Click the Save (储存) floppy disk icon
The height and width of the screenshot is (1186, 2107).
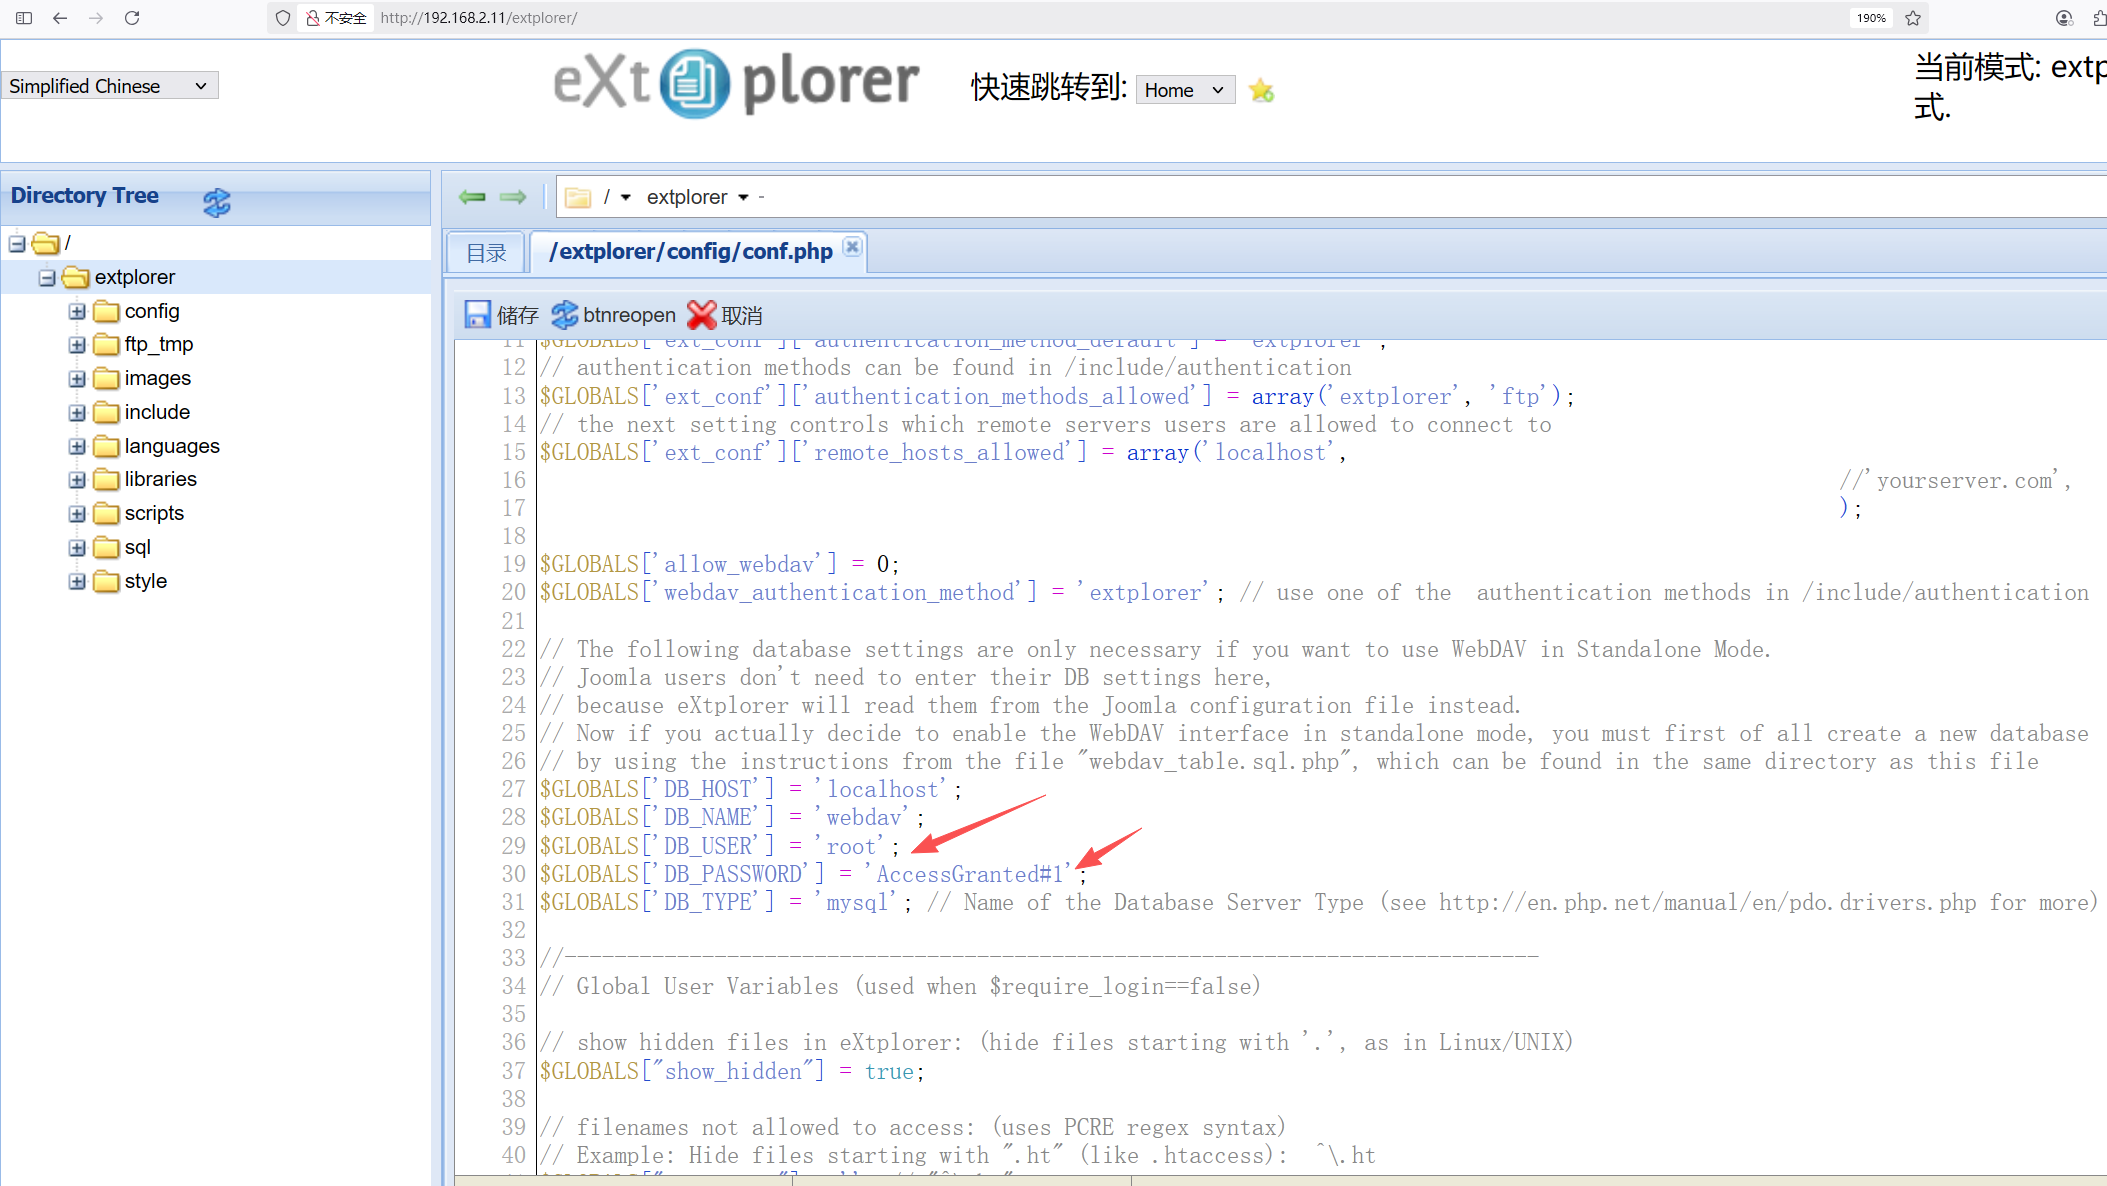pos(477,315)
